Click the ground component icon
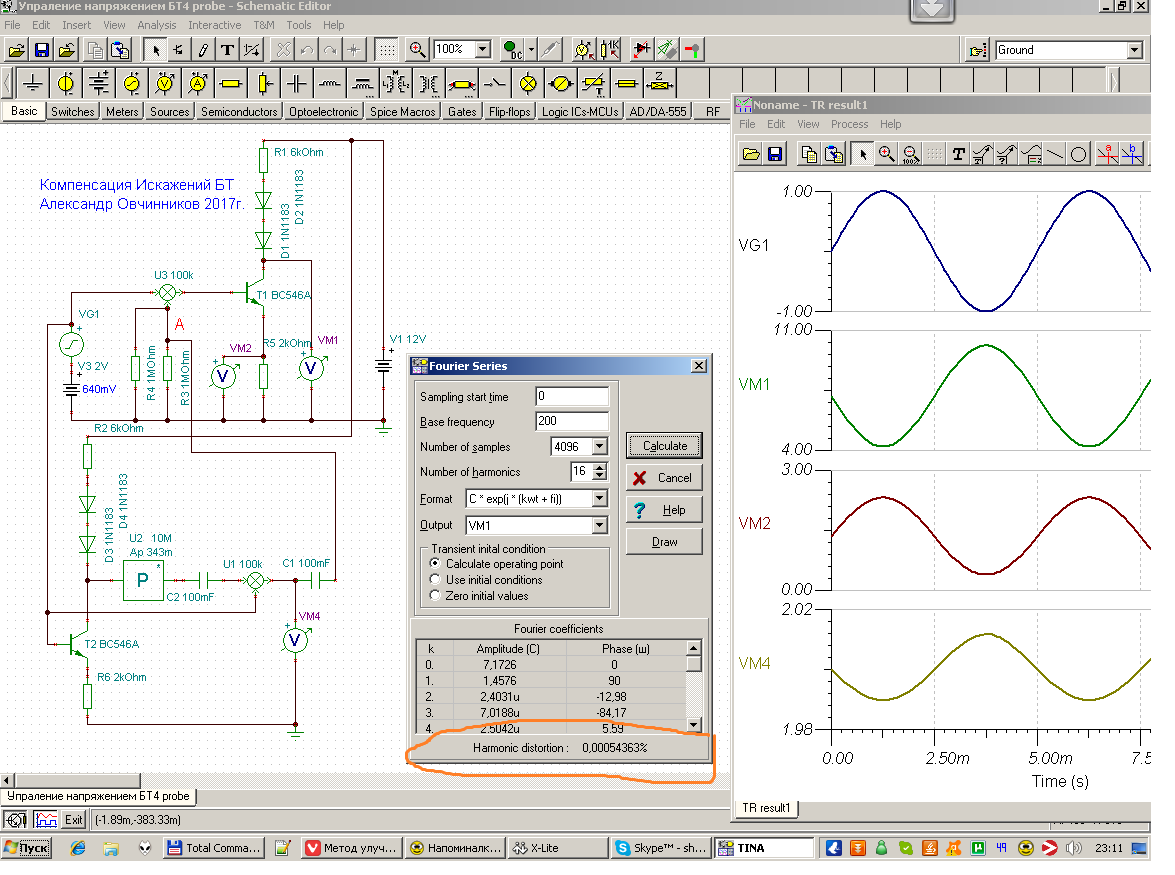This screenshot has height=875, width=1175. (33, 83)
